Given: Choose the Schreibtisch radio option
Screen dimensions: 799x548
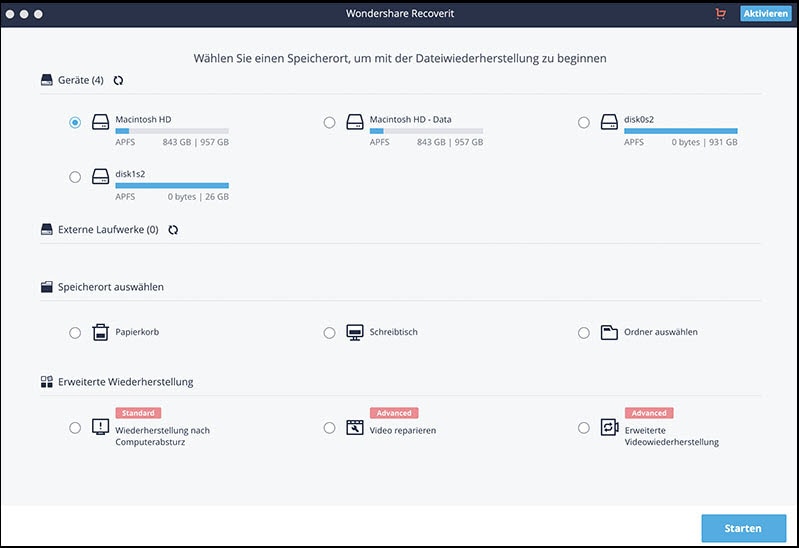Looking at the screenshot, I should coord(329,333).
